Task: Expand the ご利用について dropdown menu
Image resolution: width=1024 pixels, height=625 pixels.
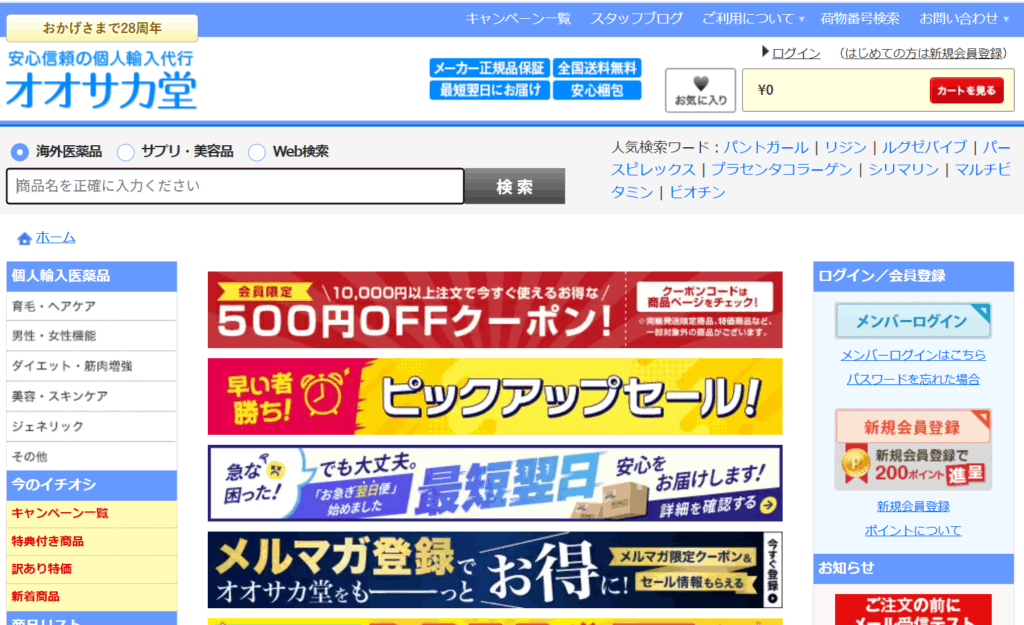Action: pyautogui.click(x=753, y=18)
